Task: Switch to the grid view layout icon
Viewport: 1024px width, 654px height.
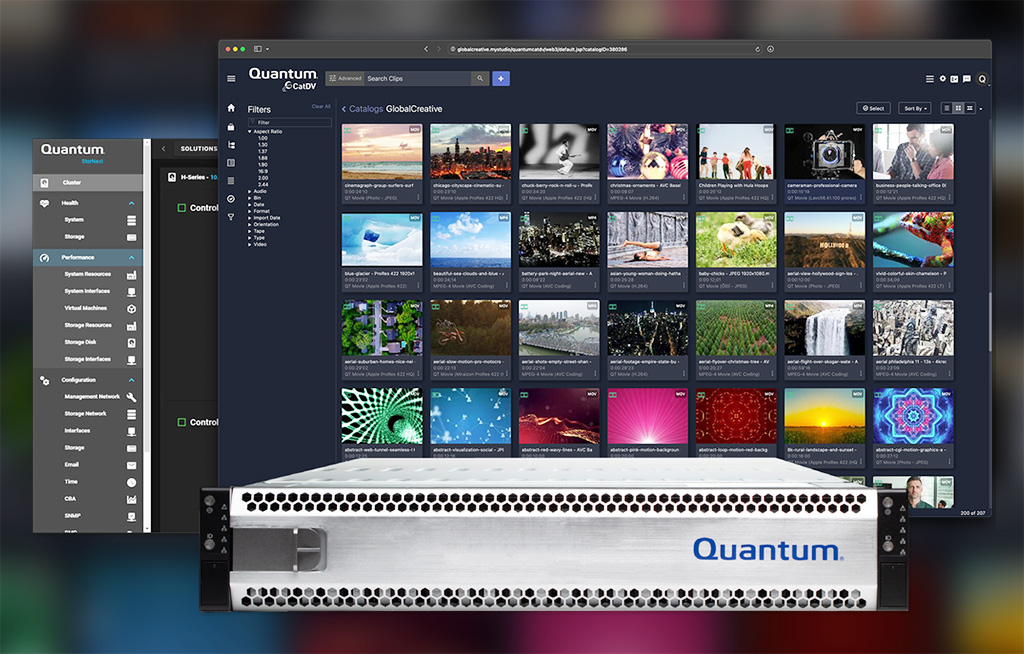Action: click(x=958, y=108)
